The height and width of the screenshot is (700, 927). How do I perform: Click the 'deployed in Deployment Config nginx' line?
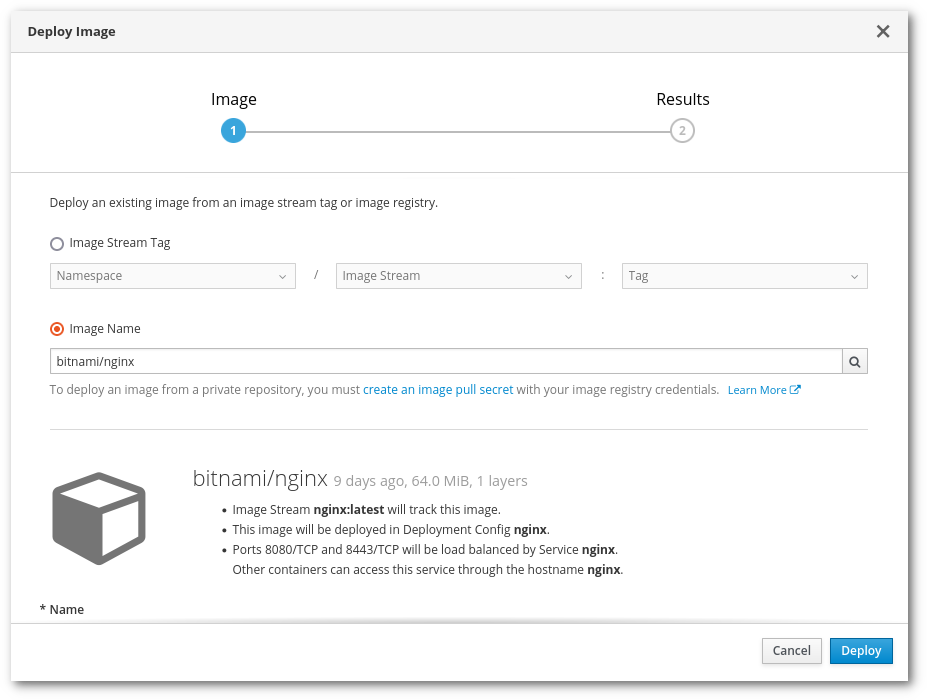pyautogui.click(x=391, y=530)
